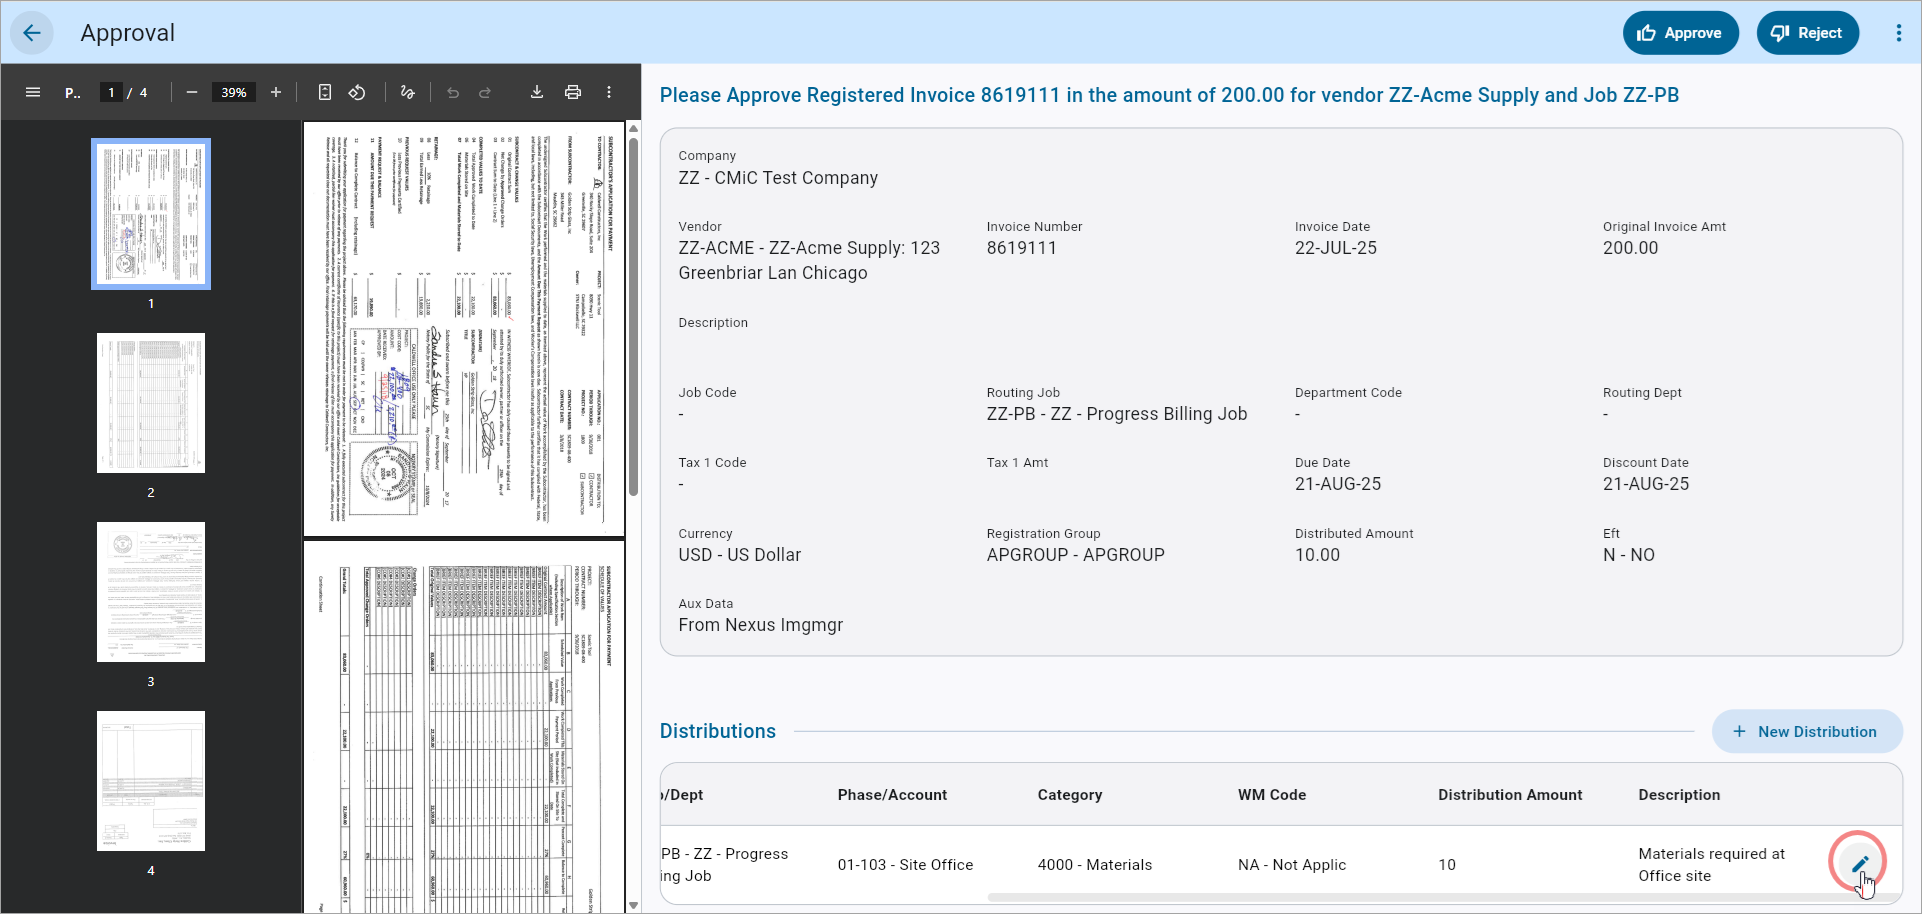The height and width of the screenshot is (914, 1922).
Task: Zoom out the PDF viewer
Action: pyautogui.click(x=192, y=92)
